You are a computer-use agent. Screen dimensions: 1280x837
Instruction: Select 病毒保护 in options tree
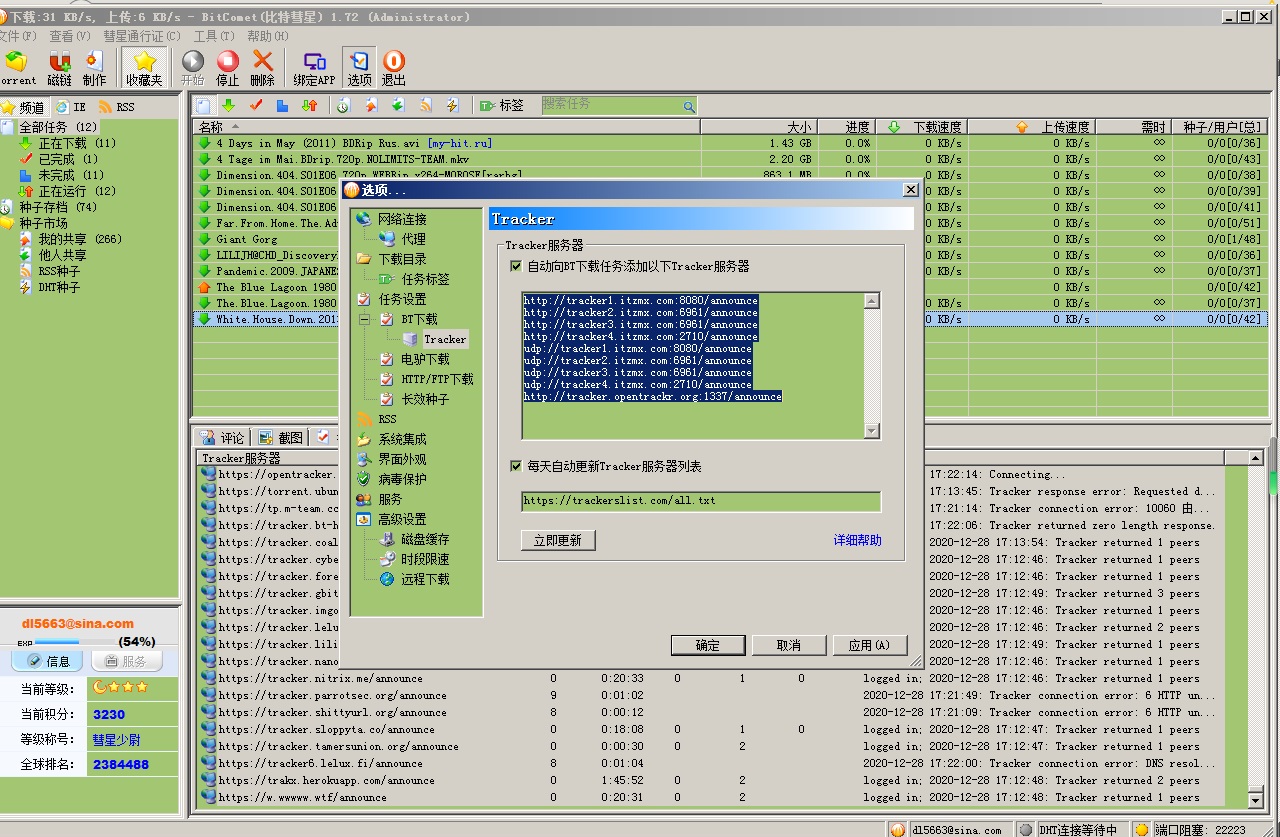(402, 479)
